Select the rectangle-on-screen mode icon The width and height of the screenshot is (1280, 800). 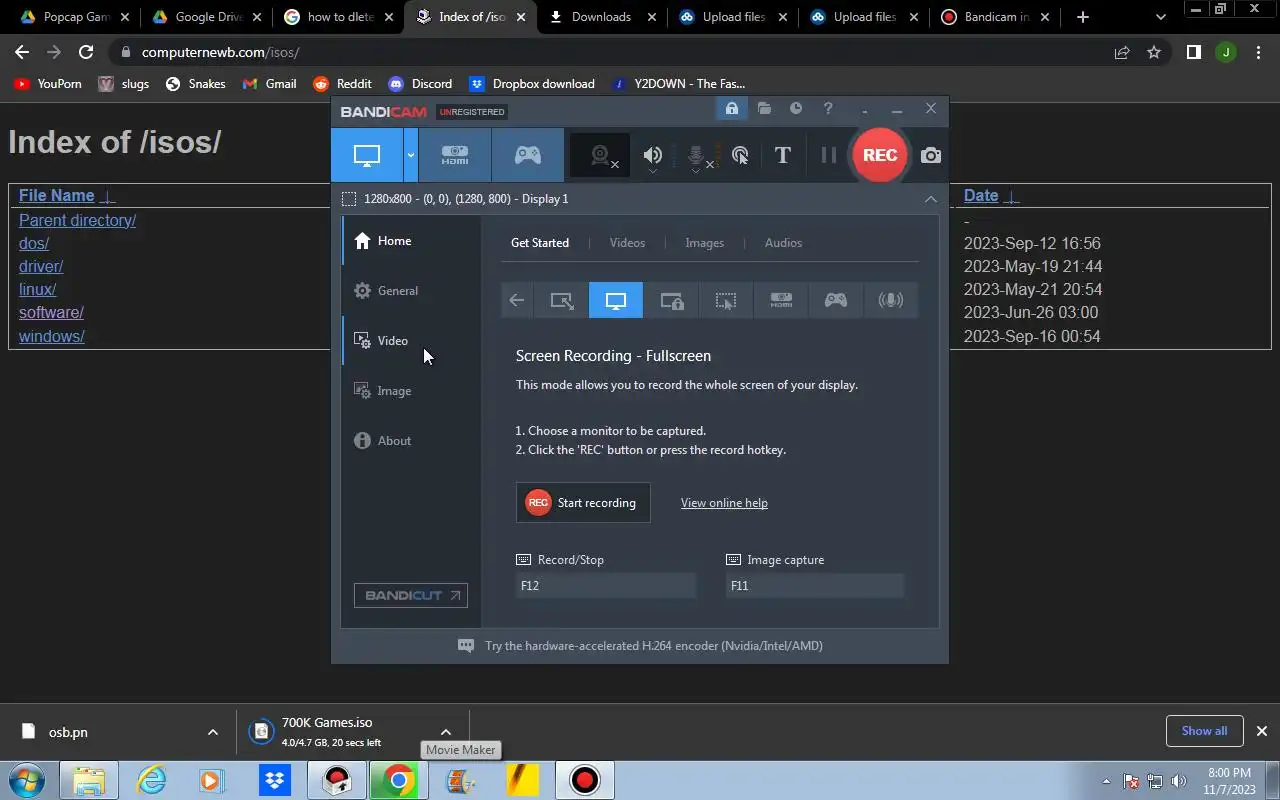pyautogui.click(x=562, y=300)
